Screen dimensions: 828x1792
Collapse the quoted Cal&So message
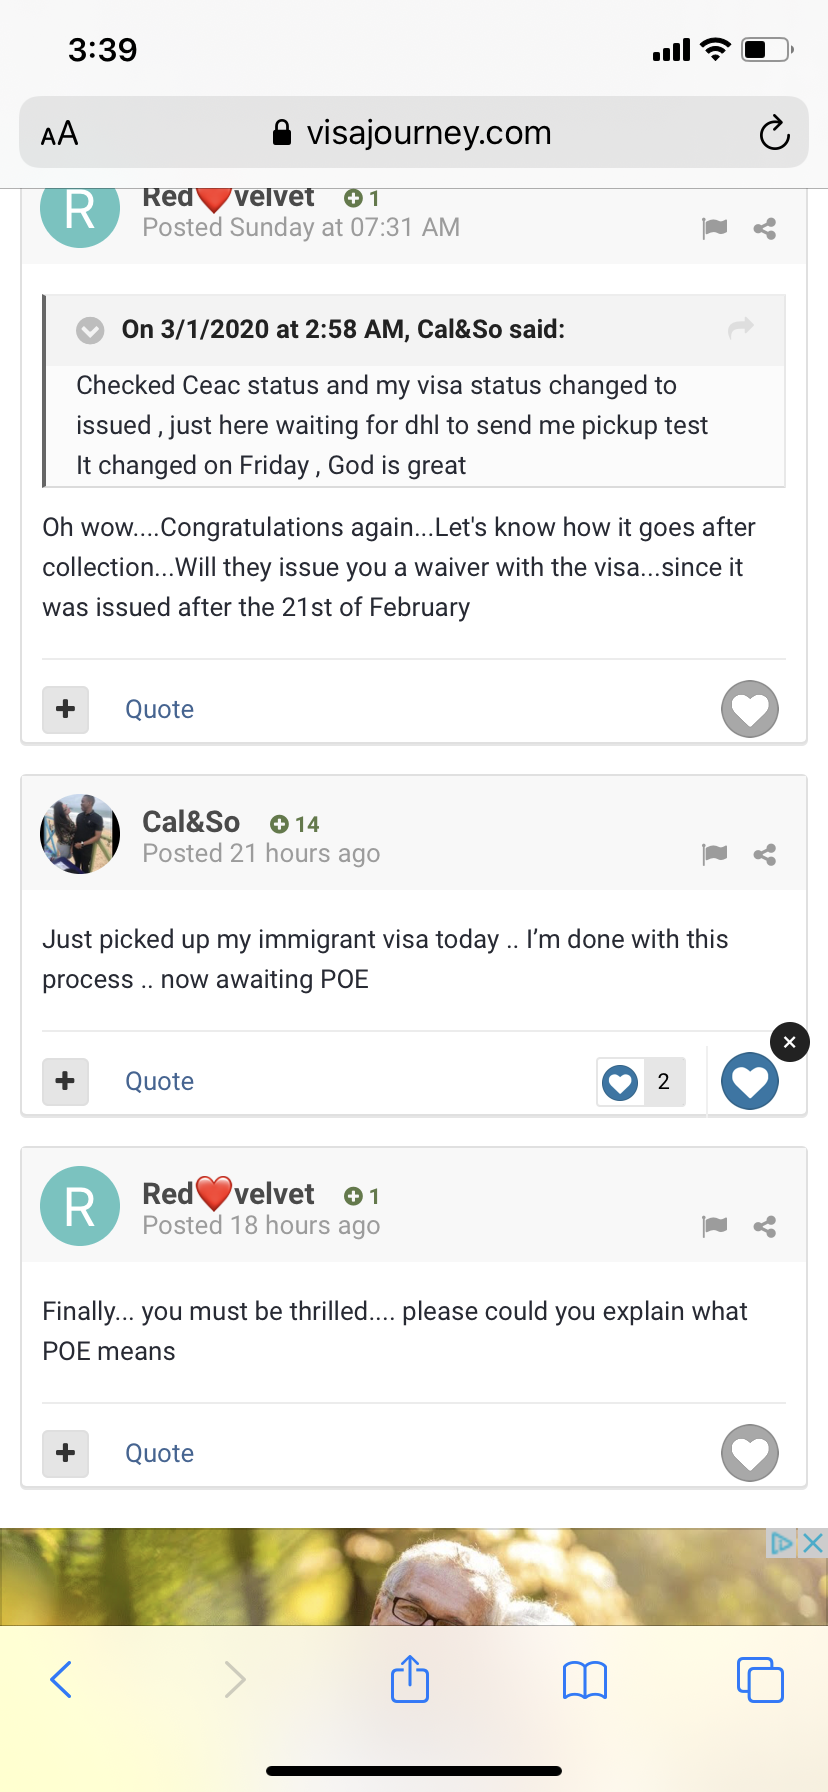[90, 330]
